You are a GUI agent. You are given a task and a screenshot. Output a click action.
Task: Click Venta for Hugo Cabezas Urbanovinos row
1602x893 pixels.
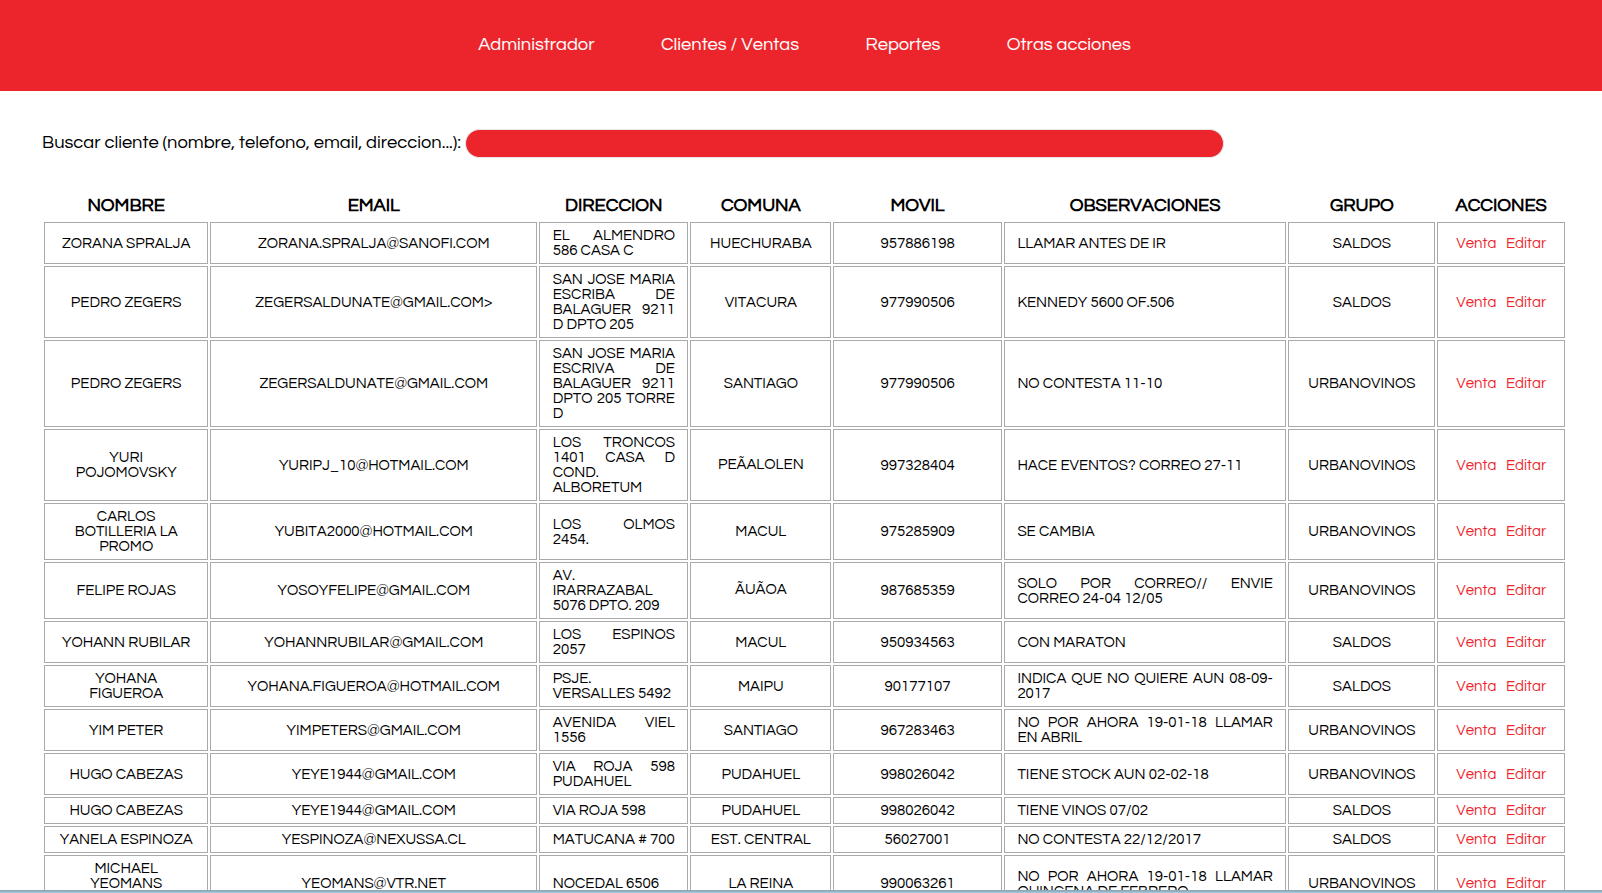pyautogui.click(x=1475, y=774)
